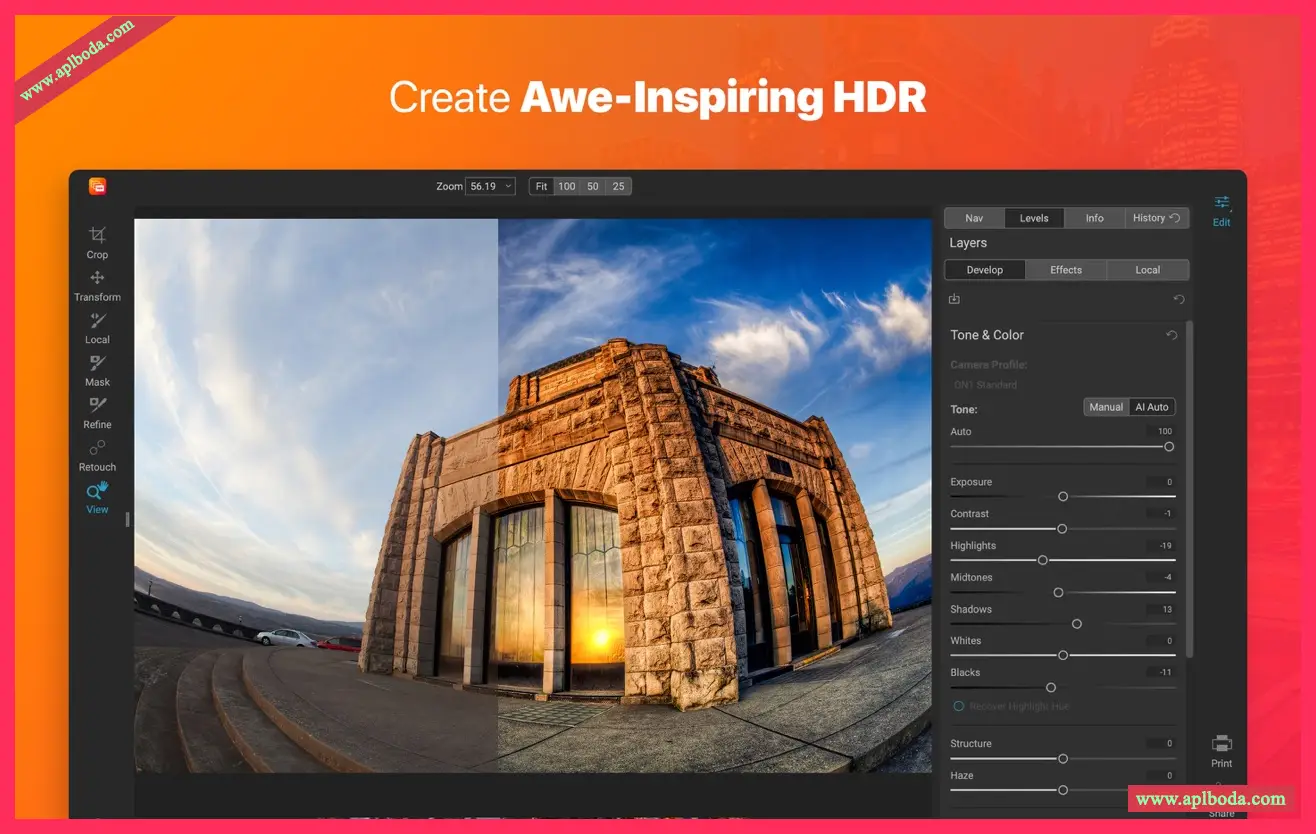Select the Transform tool
This screenshot has width=1316, height=834.
[x=97, y=284]
